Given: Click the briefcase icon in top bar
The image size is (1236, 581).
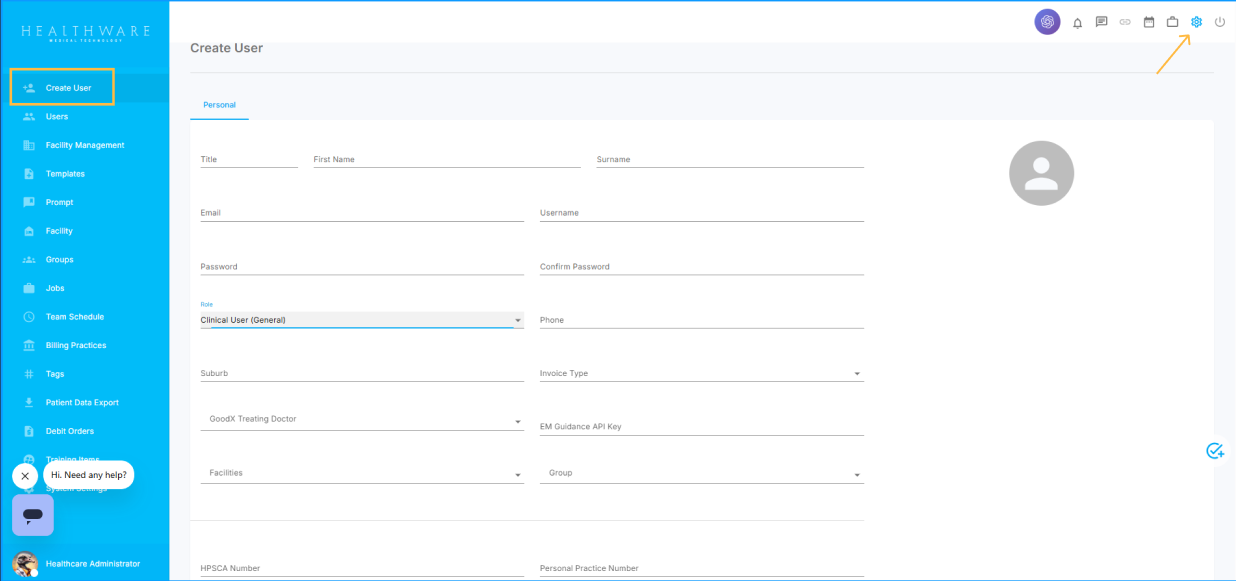Looking at the screenshot, I should point(1173,22).
